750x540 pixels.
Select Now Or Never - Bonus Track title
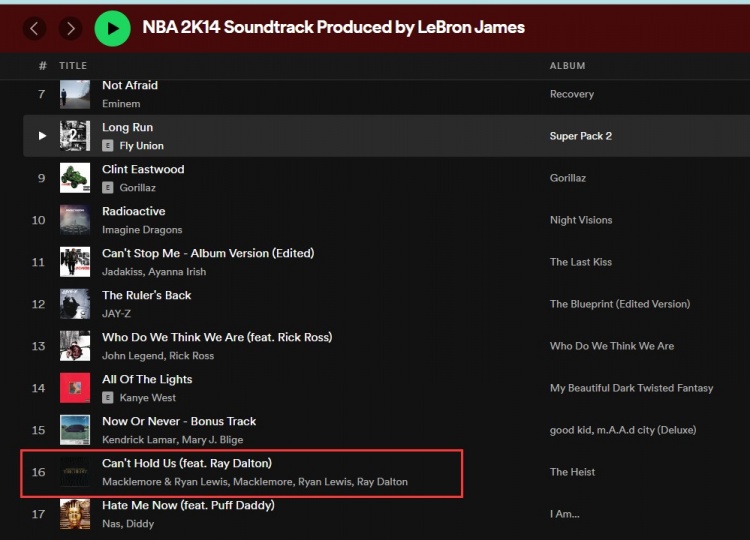179,421
